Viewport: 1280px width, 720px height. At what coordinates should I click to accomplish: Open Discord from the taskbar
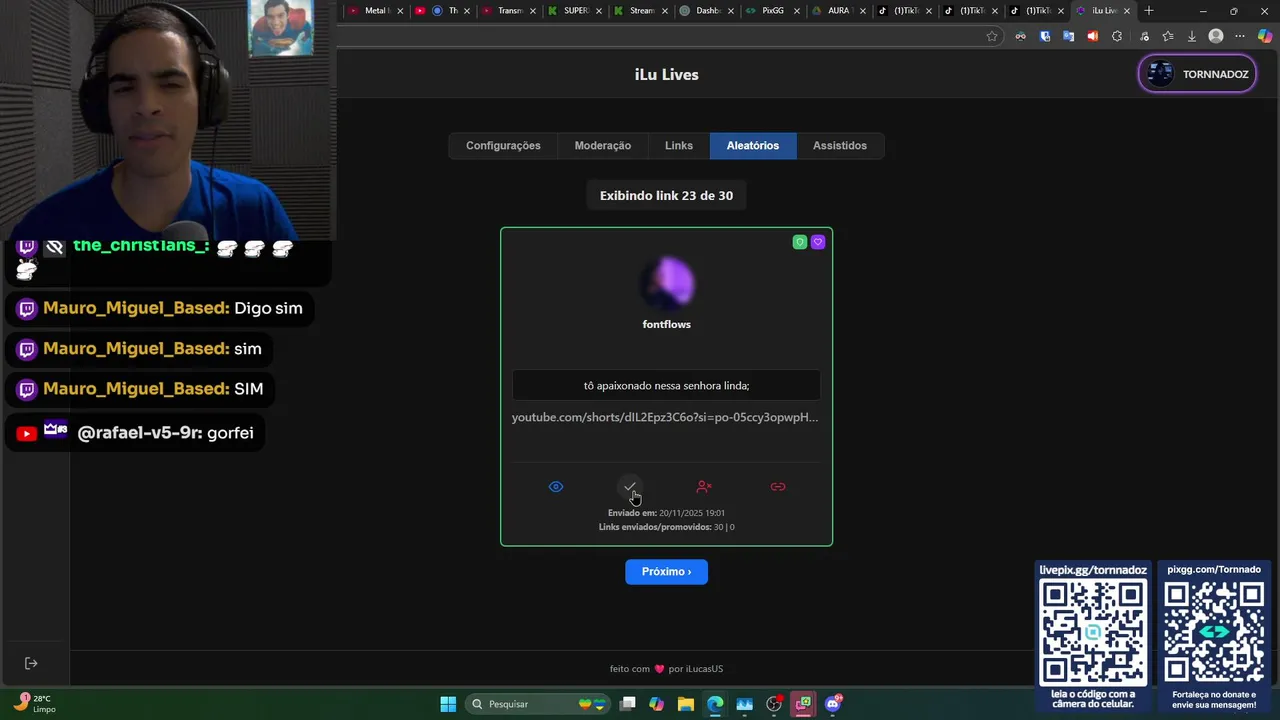tap(833, 704)
